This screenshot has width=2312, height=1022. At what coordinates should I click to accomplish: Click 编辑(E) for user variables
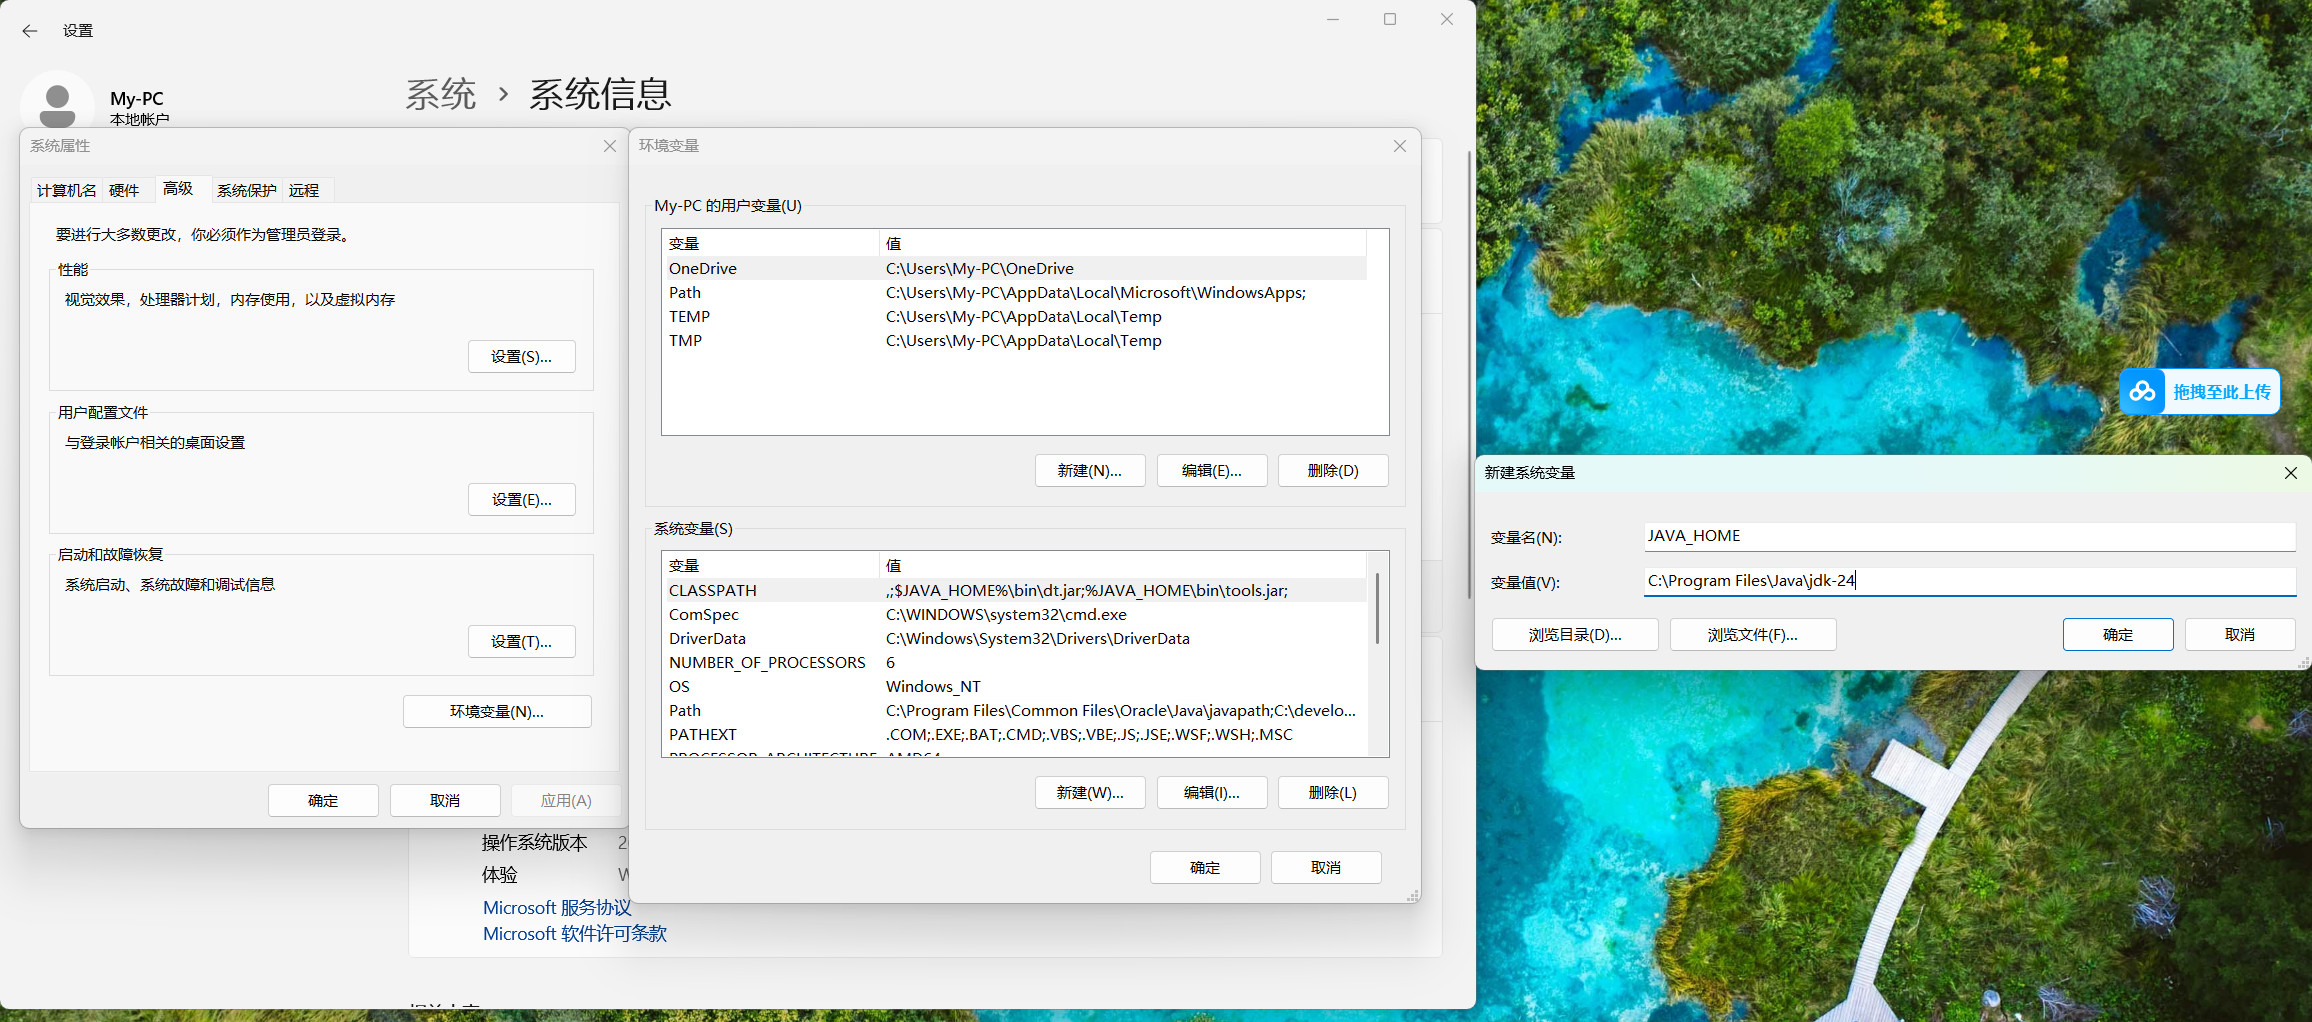pyautogui.click(x=1211, y=470)
